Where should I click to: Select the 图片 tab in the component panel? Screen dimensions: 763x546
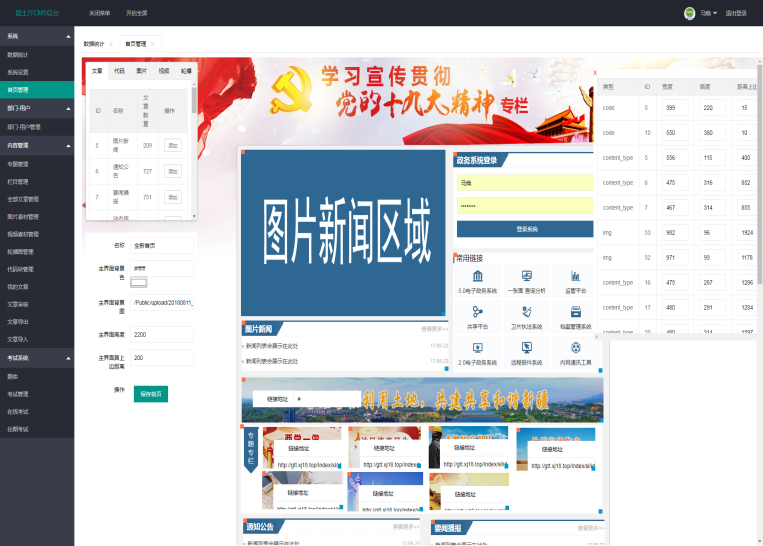(x=142, y=71)
